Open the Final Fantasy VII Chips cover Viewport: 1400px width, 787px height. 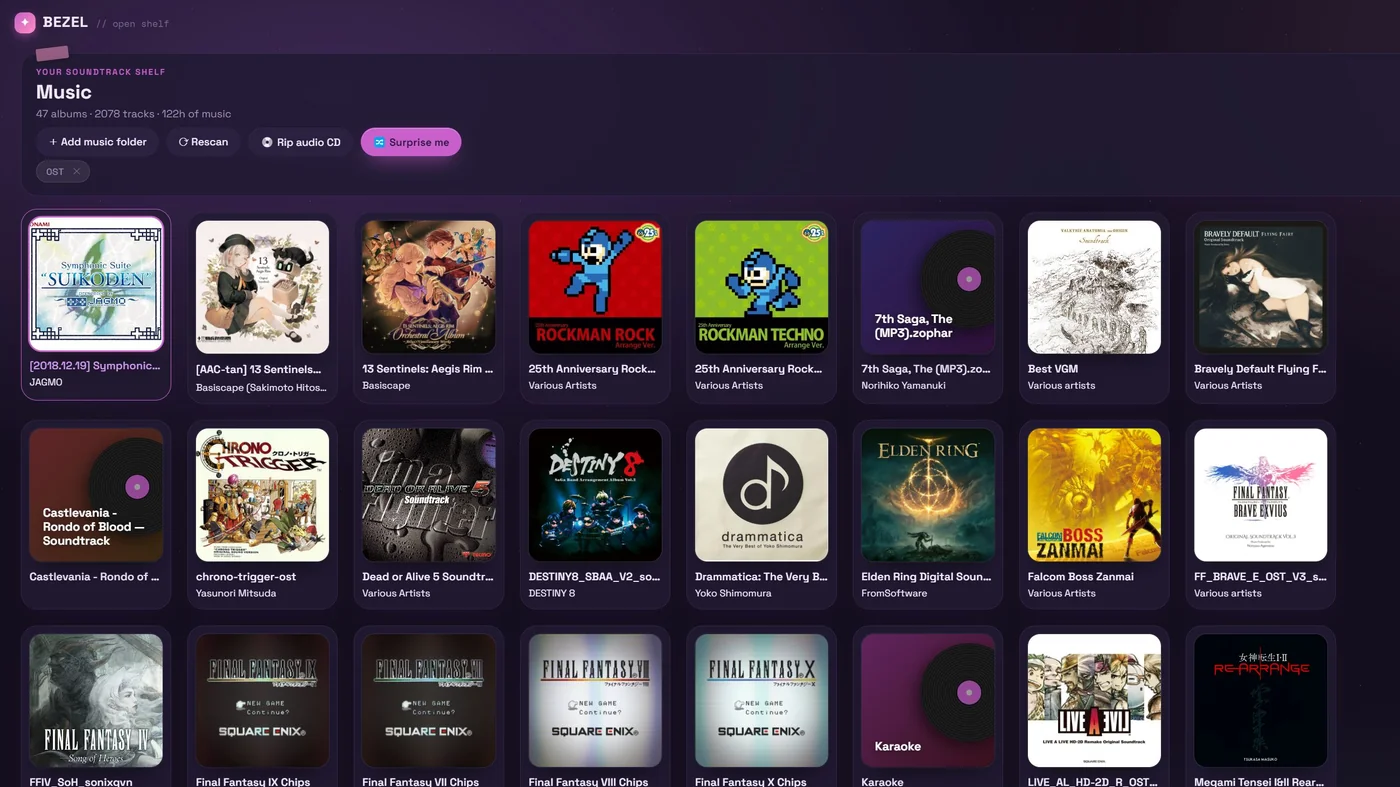429,700
